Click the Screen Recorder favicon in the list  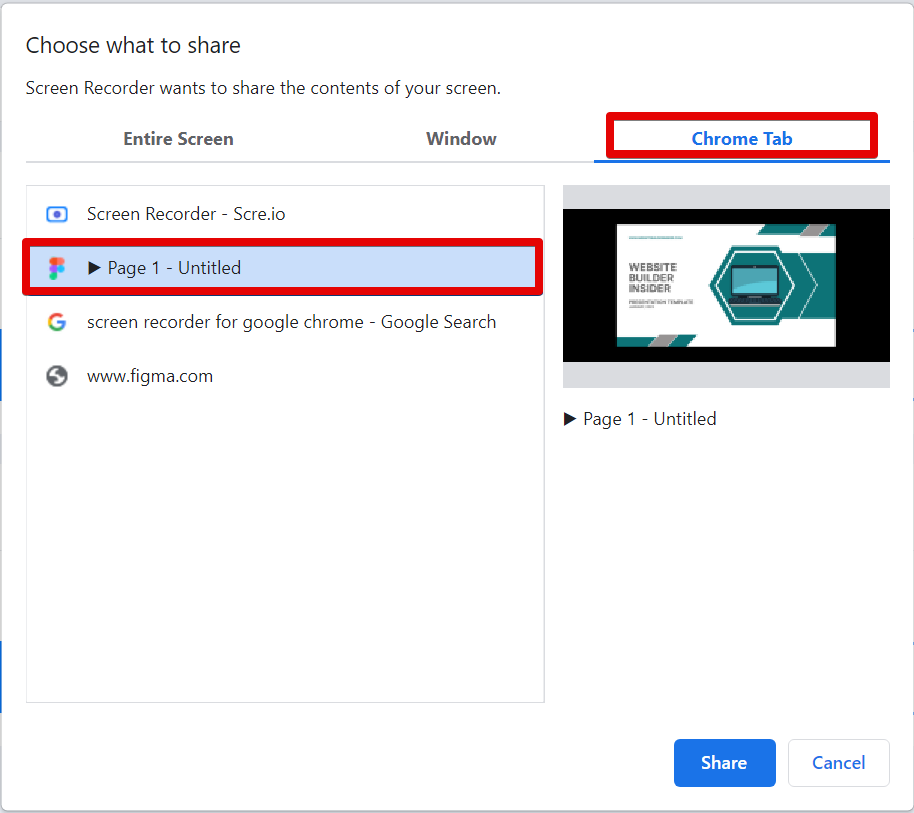(57, 214)
